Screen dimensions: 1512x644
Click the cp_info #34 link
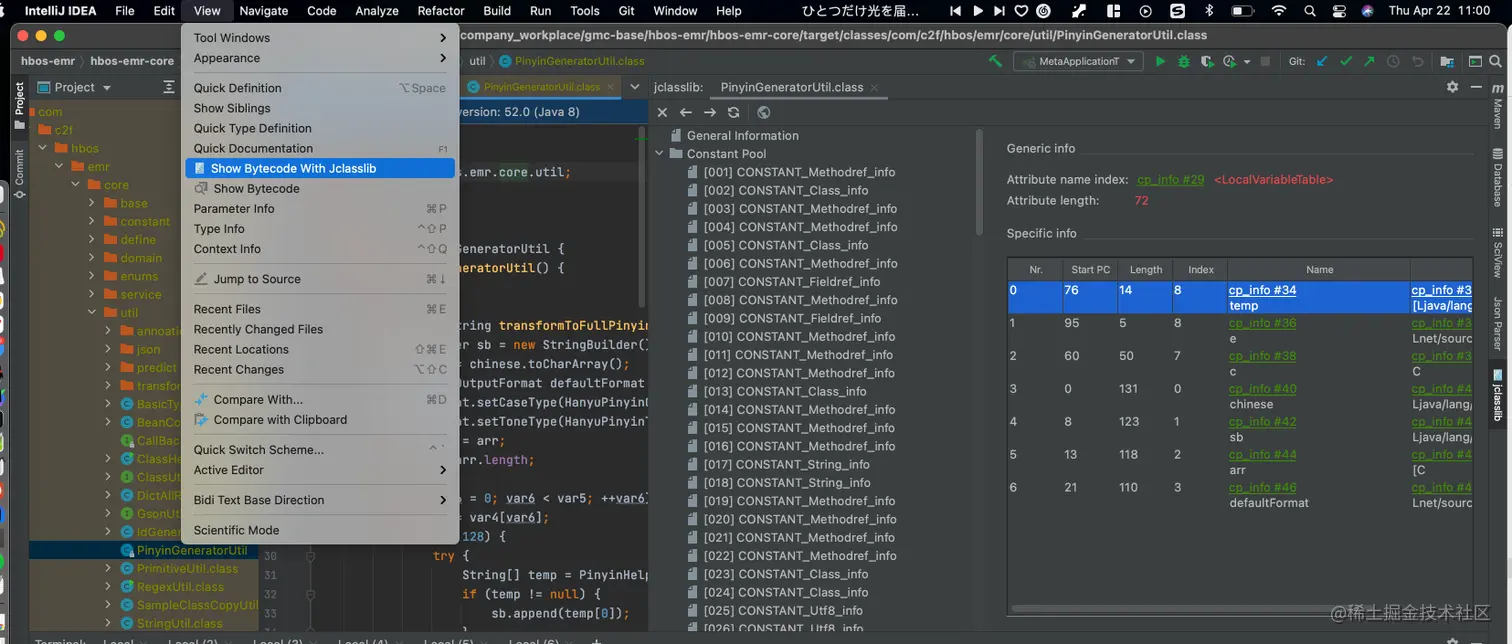[x=1262, y=290]
